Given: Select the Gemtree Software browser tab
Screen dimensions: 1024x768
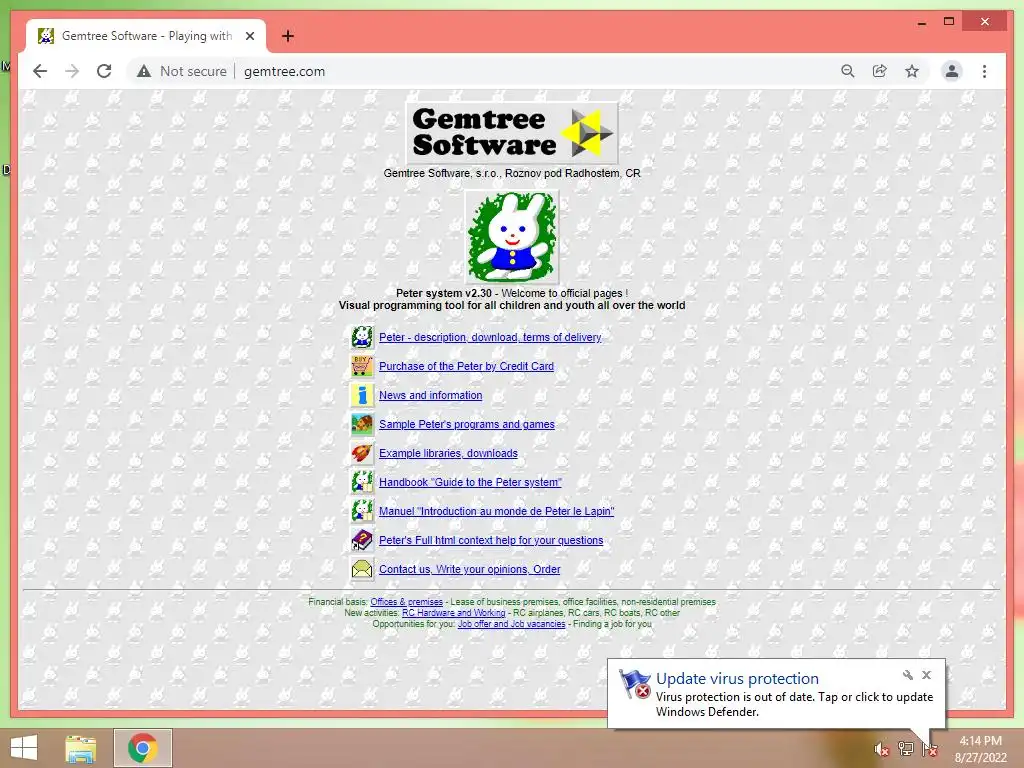Looking at the screenshot, I should point(146,36).
